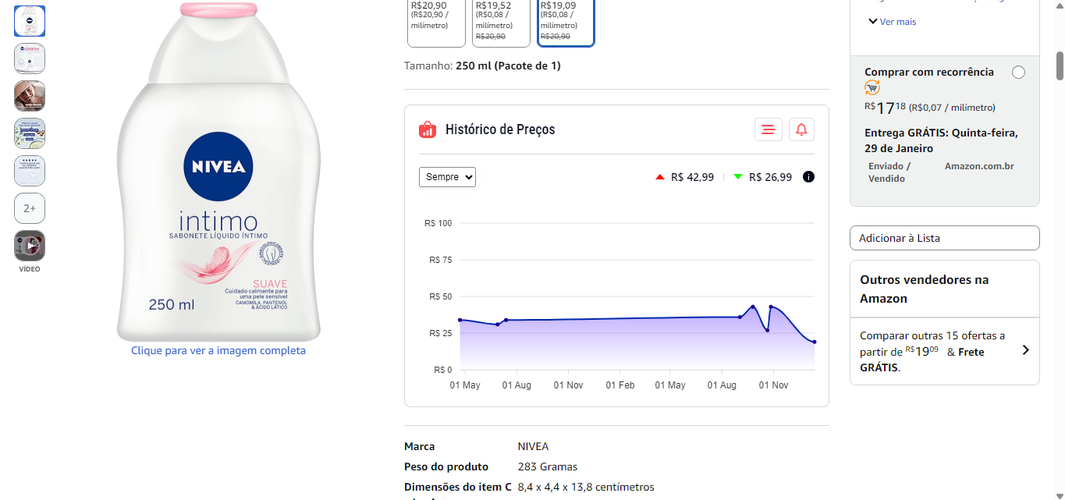
Task: Click the price info circle icon
Action: pyautogui.click(x=808, y=177)
